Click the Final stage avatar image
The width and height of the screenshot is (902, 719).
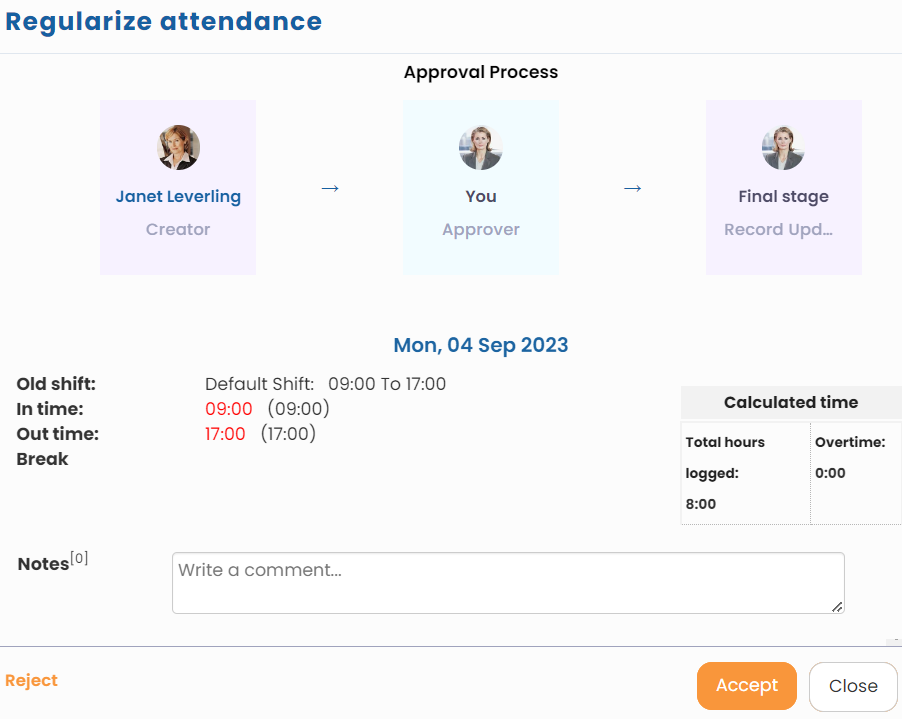pyautogui.click(x=783, y=148)
